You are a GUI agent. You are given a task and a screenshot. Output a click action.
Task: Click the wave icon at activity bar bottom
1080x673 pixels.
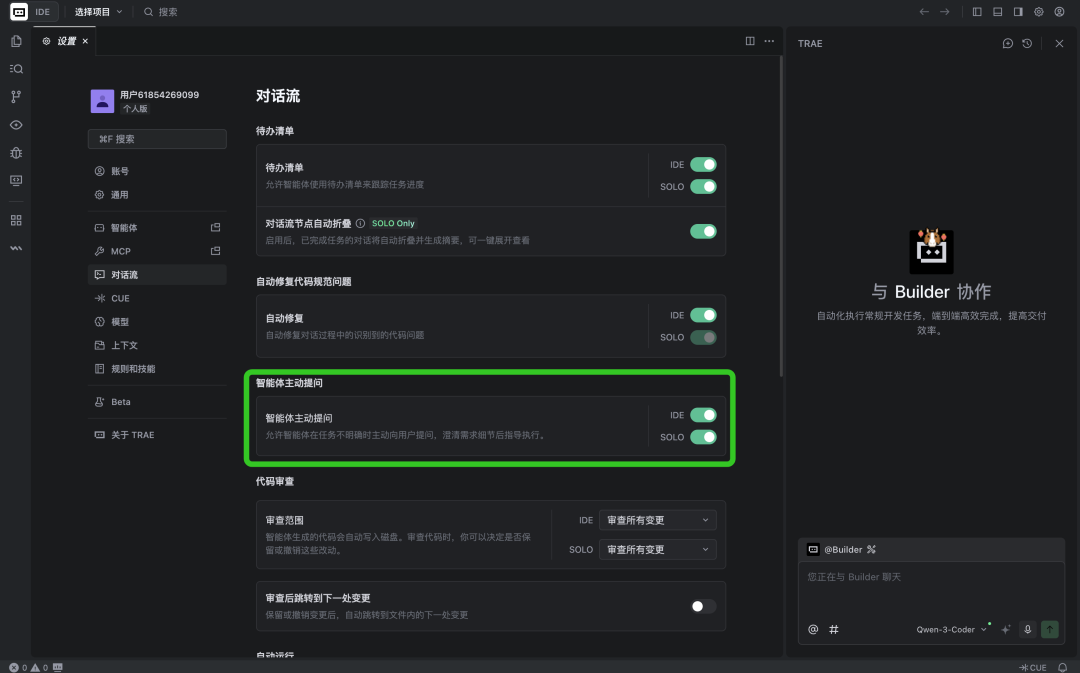point(16,248)
